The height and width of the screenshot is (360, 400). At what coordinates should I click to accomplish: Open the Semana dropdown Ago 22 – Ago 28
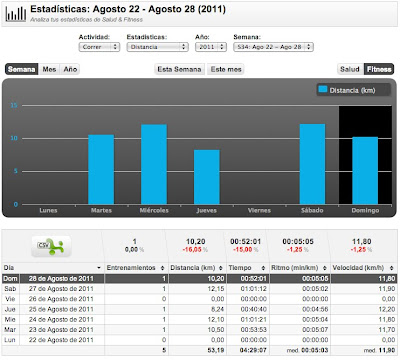273,47
